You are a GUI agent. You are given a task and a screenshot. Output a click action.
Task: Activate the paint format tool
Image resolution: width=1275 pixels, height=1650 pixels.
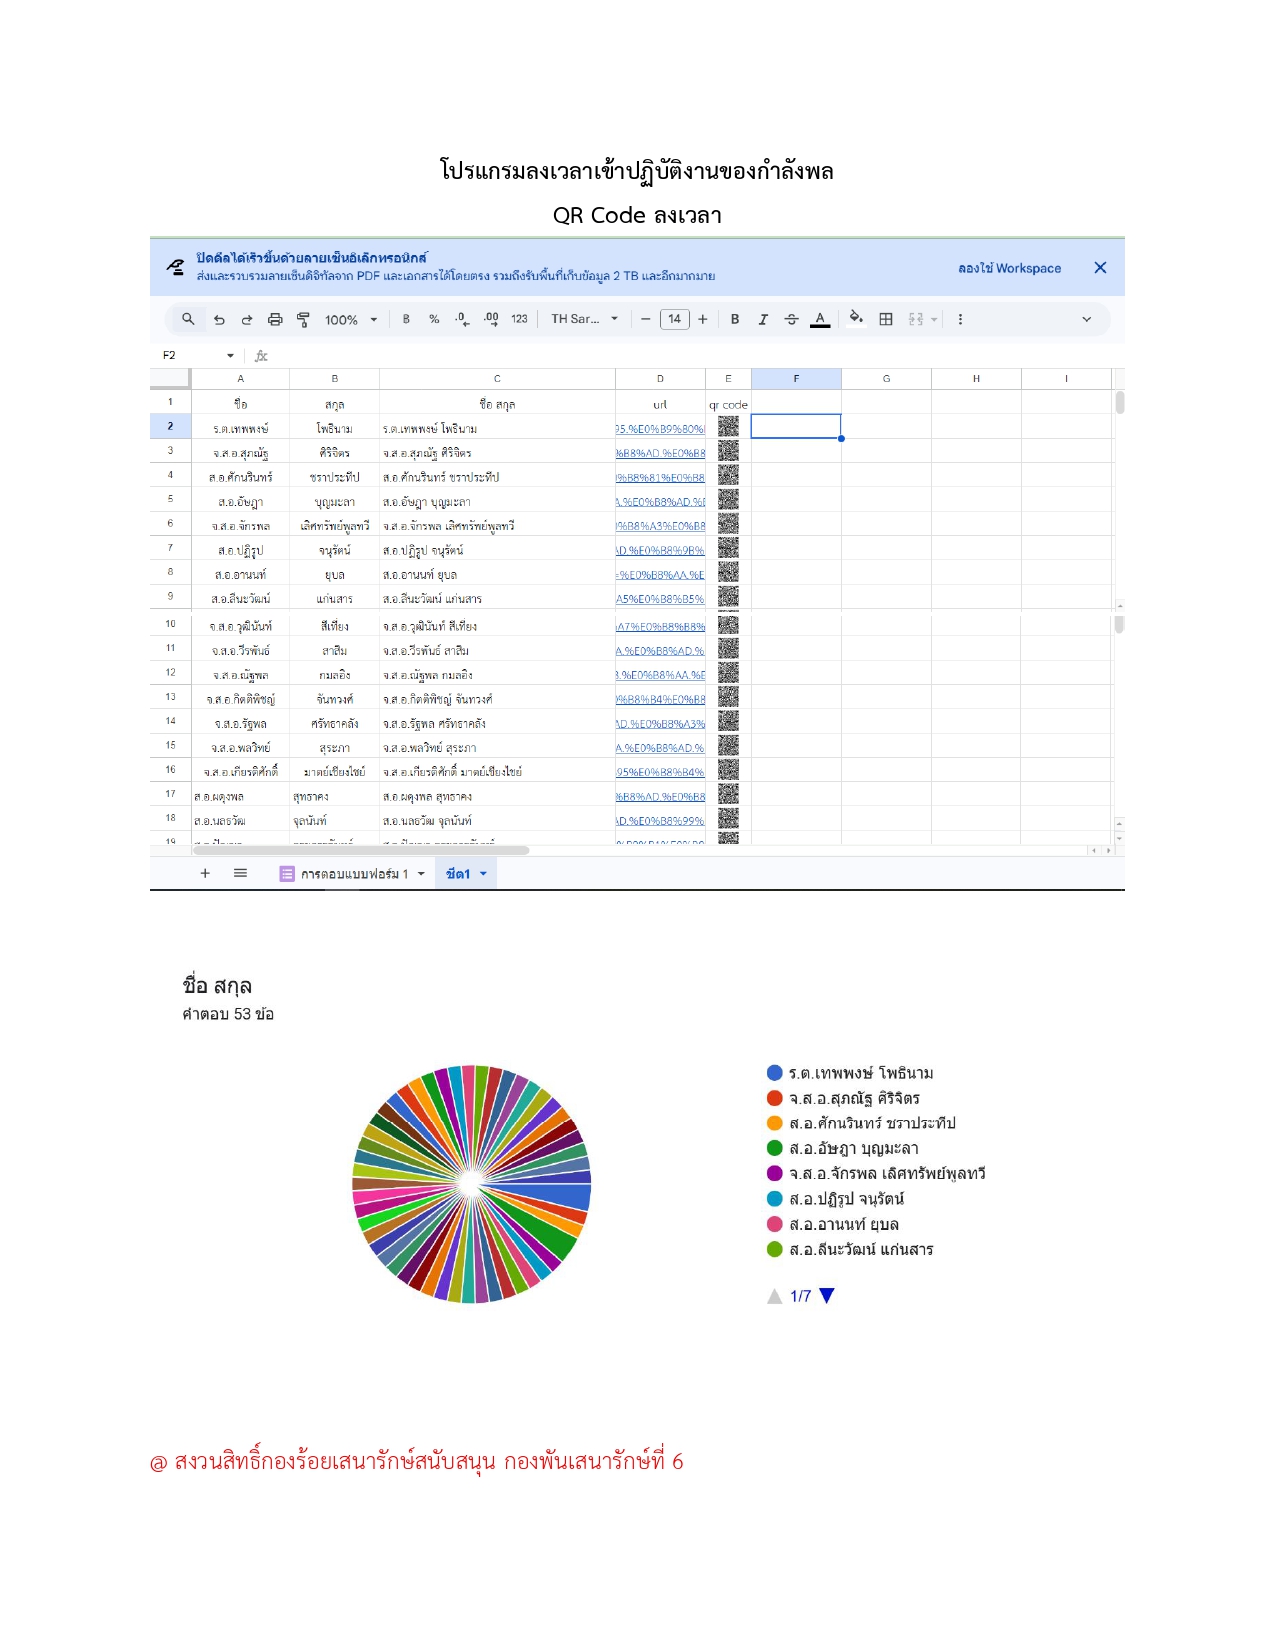(303, 320)
